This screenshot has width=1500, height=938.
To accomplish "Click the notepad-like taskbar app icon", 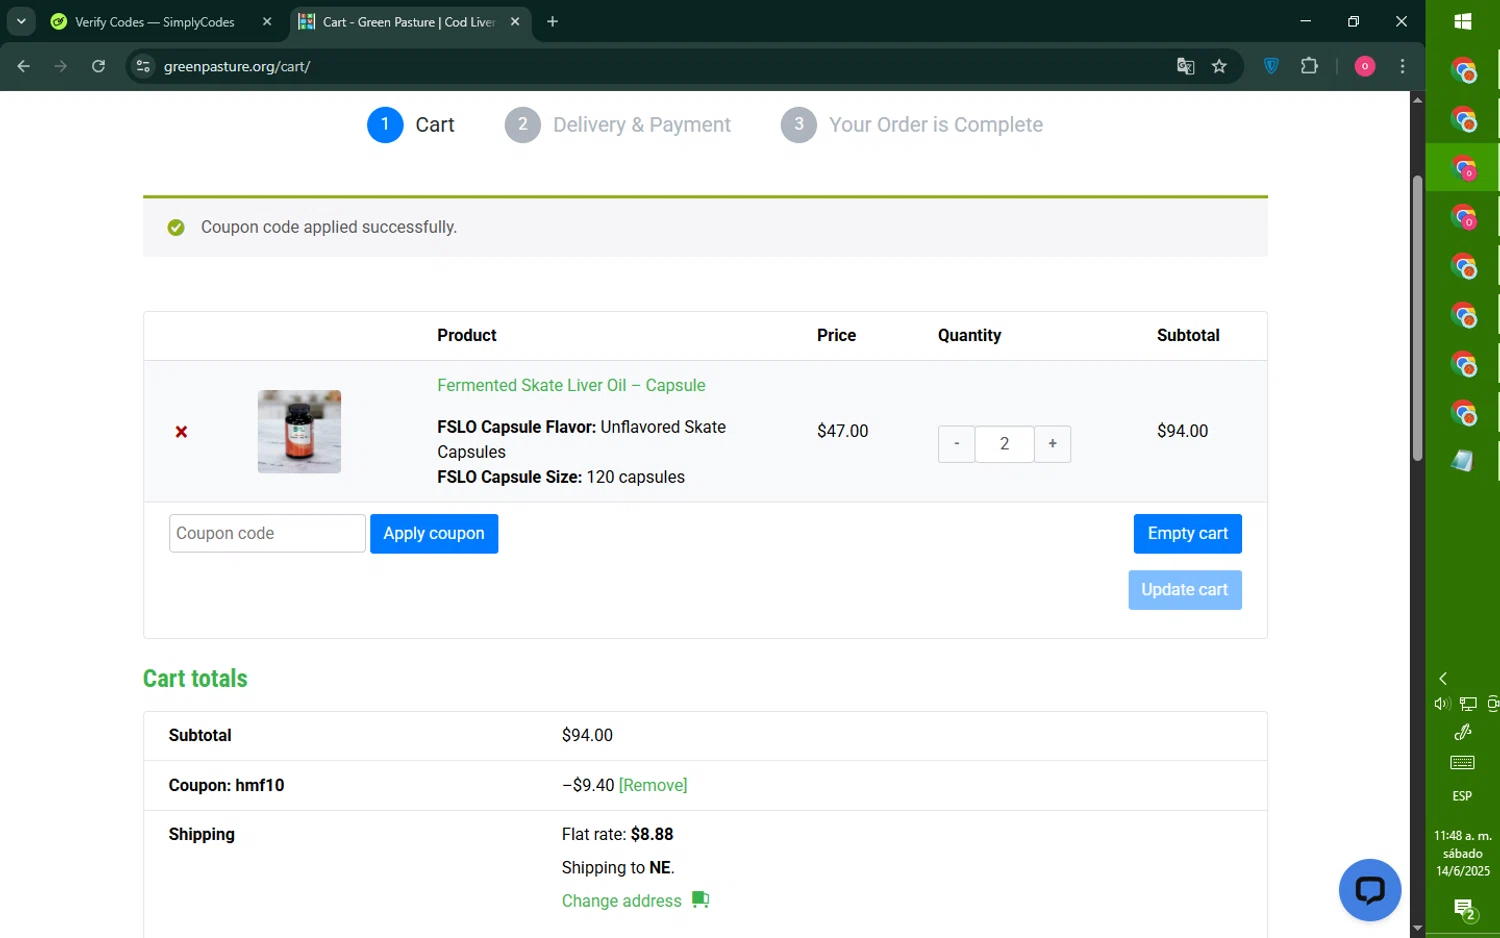I will click(1462, 461).
